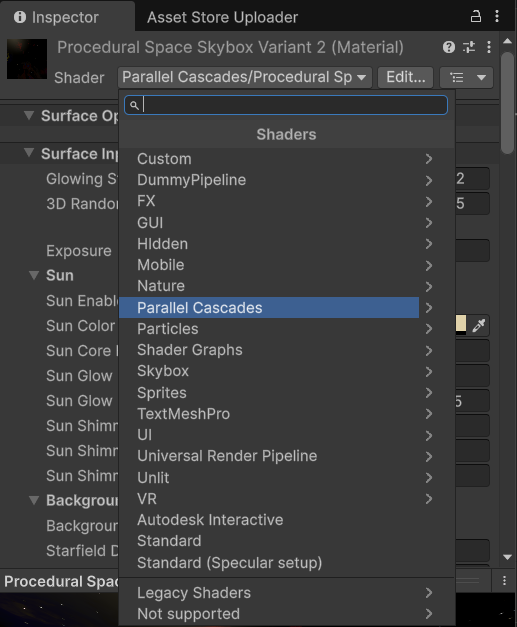Open the Skybox shader submenu
517x627 pixels.
click(x=287, y=371)
